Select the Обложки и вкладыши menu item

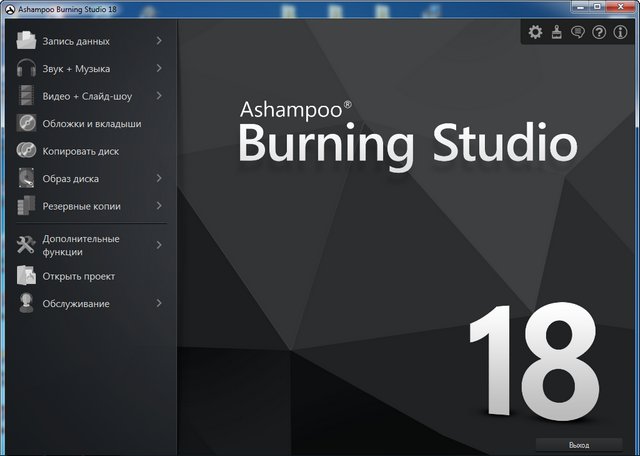pos(91,124)
